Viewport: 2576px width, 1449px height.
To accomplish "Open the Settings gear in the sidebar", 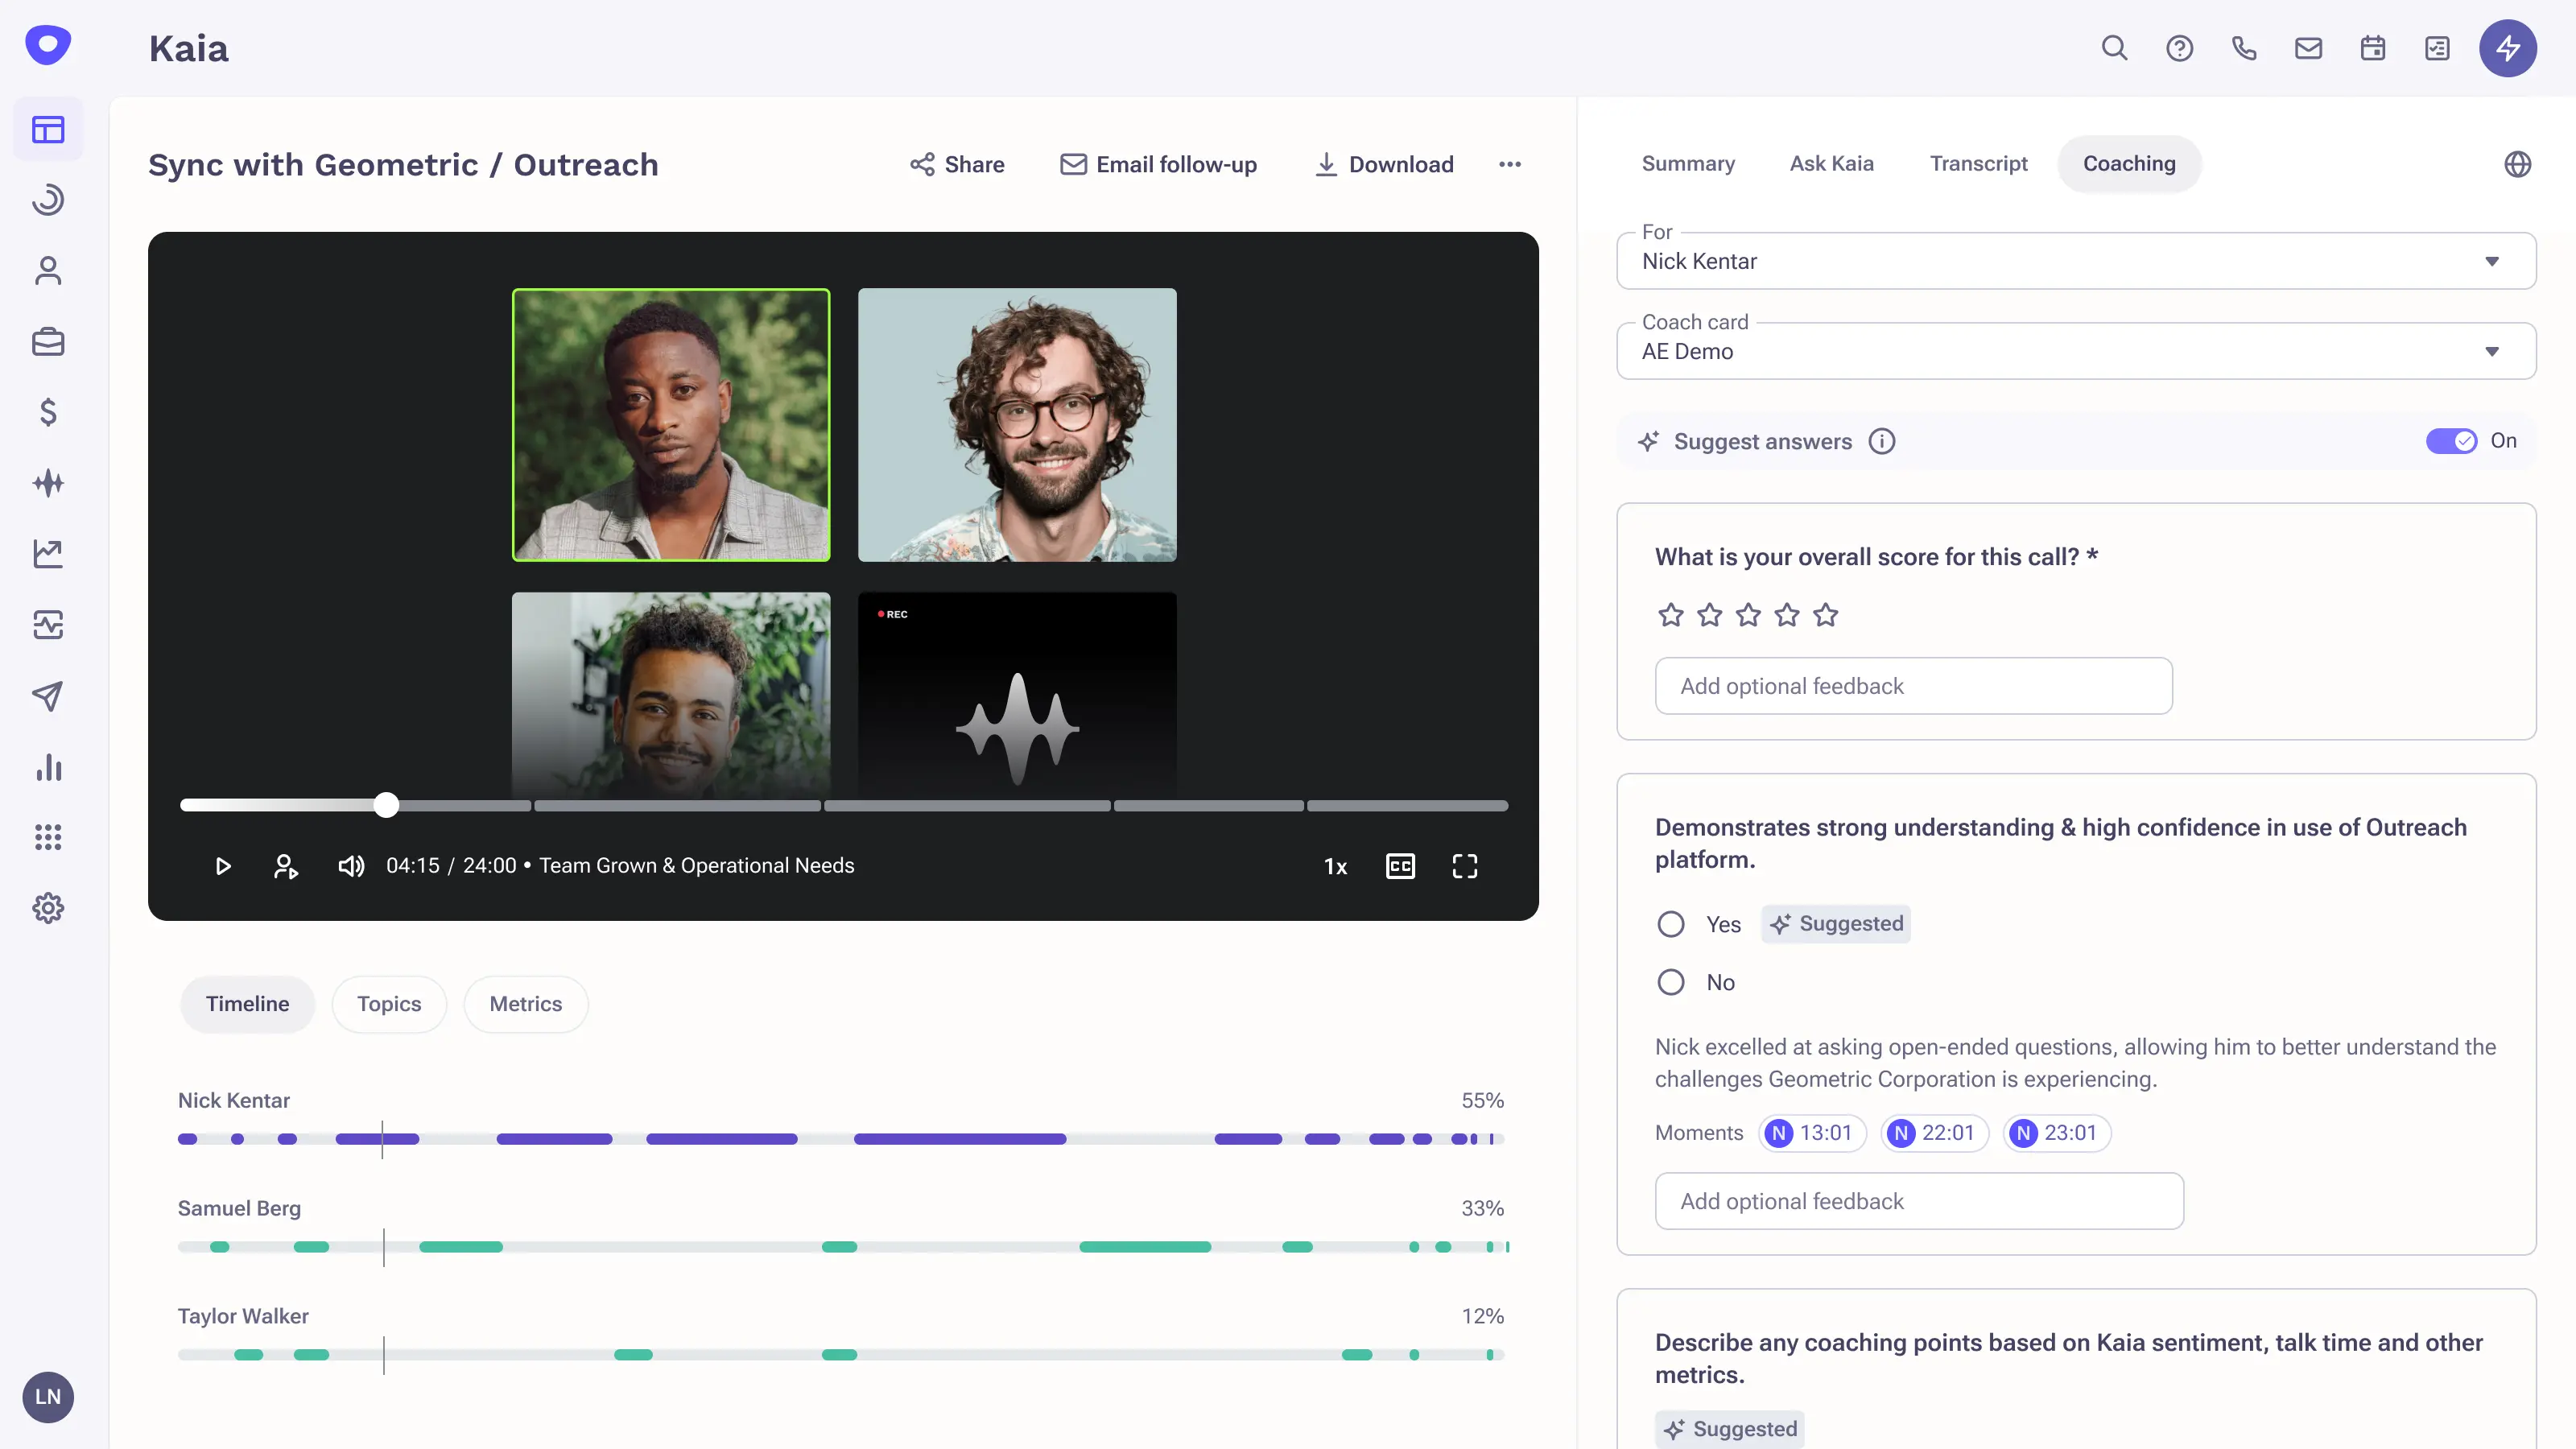I will (47, 908).
